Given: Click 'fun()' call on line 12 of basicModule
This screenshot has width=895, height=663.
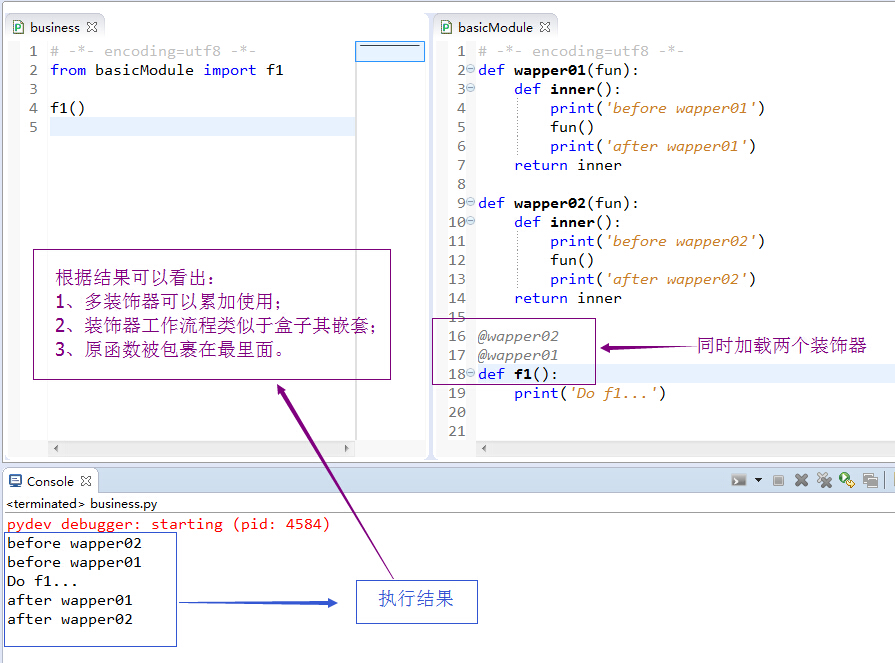Looking at the screenshot, I should pos(572,260).
